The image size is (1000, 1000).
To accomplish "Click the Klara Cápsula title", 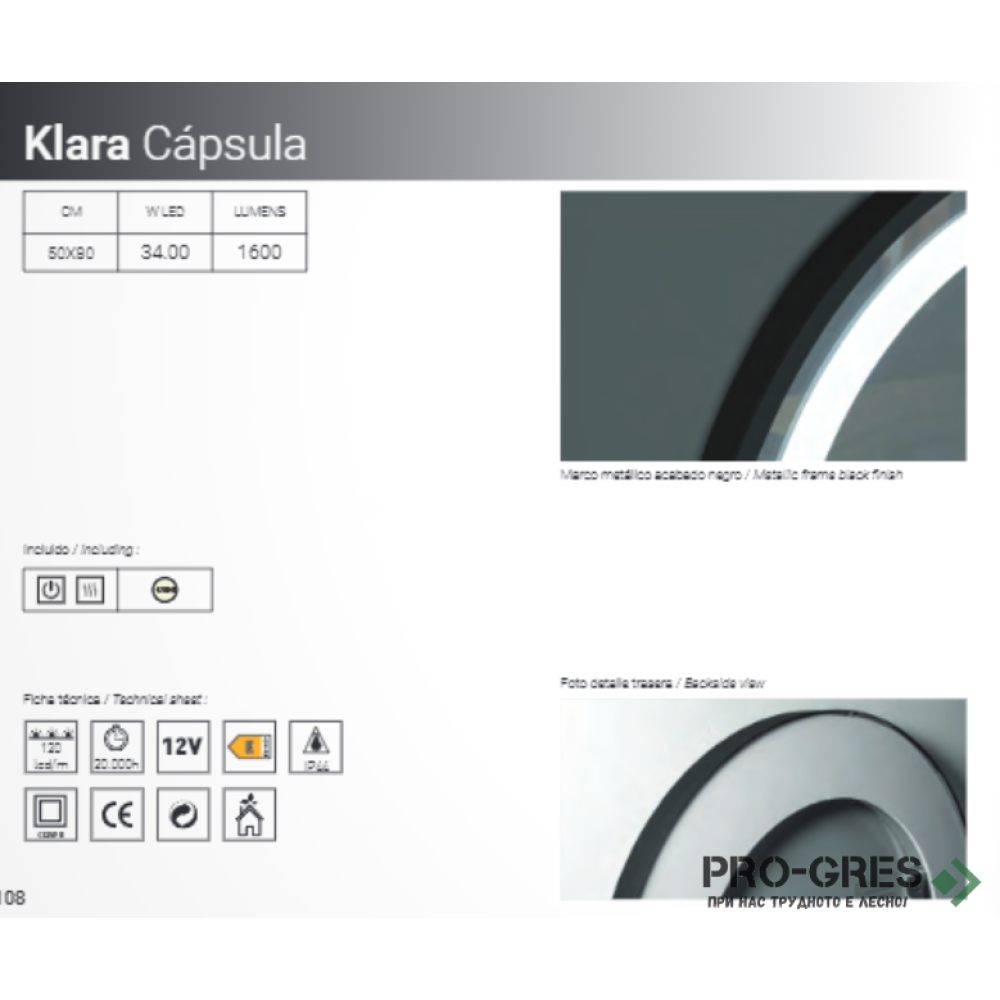I will click(x=165, y=144).
